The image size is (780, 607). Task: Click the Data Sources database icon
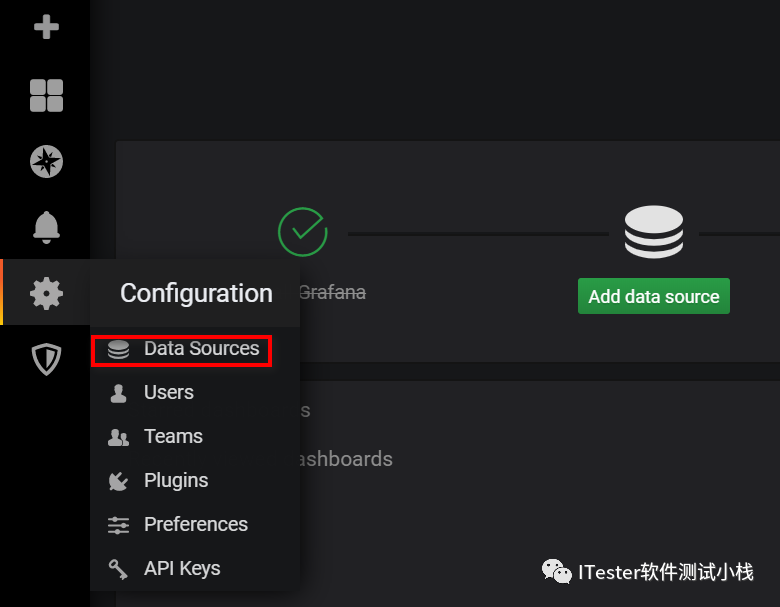tap(119, 350)
